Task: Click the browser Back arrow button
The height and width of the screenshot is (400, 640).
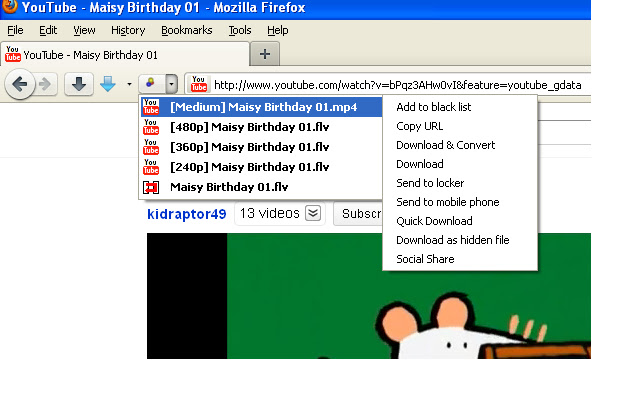Action: pos(20,84)
